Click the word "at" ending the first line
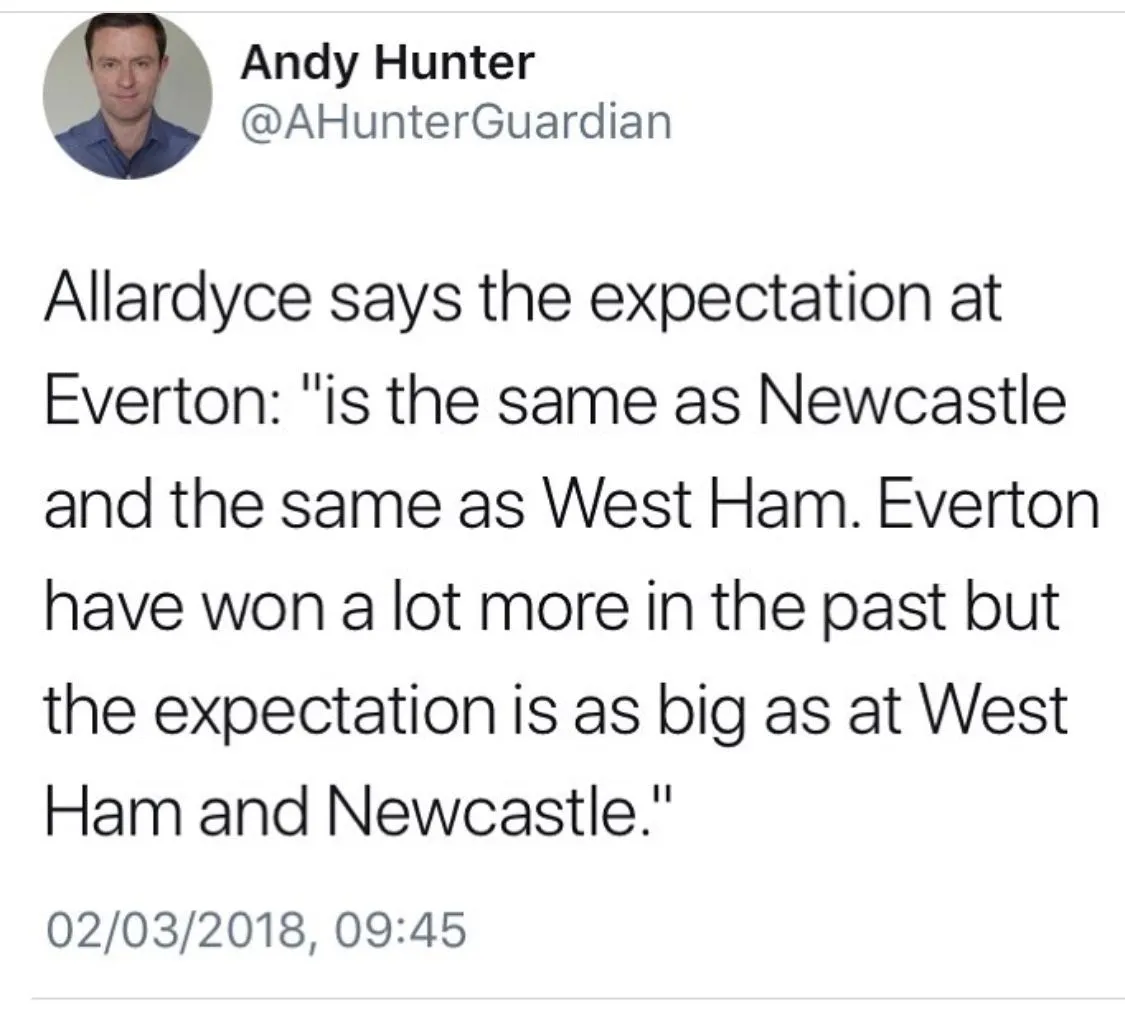Image resolution: width=1125 pixels, height=1018 pixels. 977,302
